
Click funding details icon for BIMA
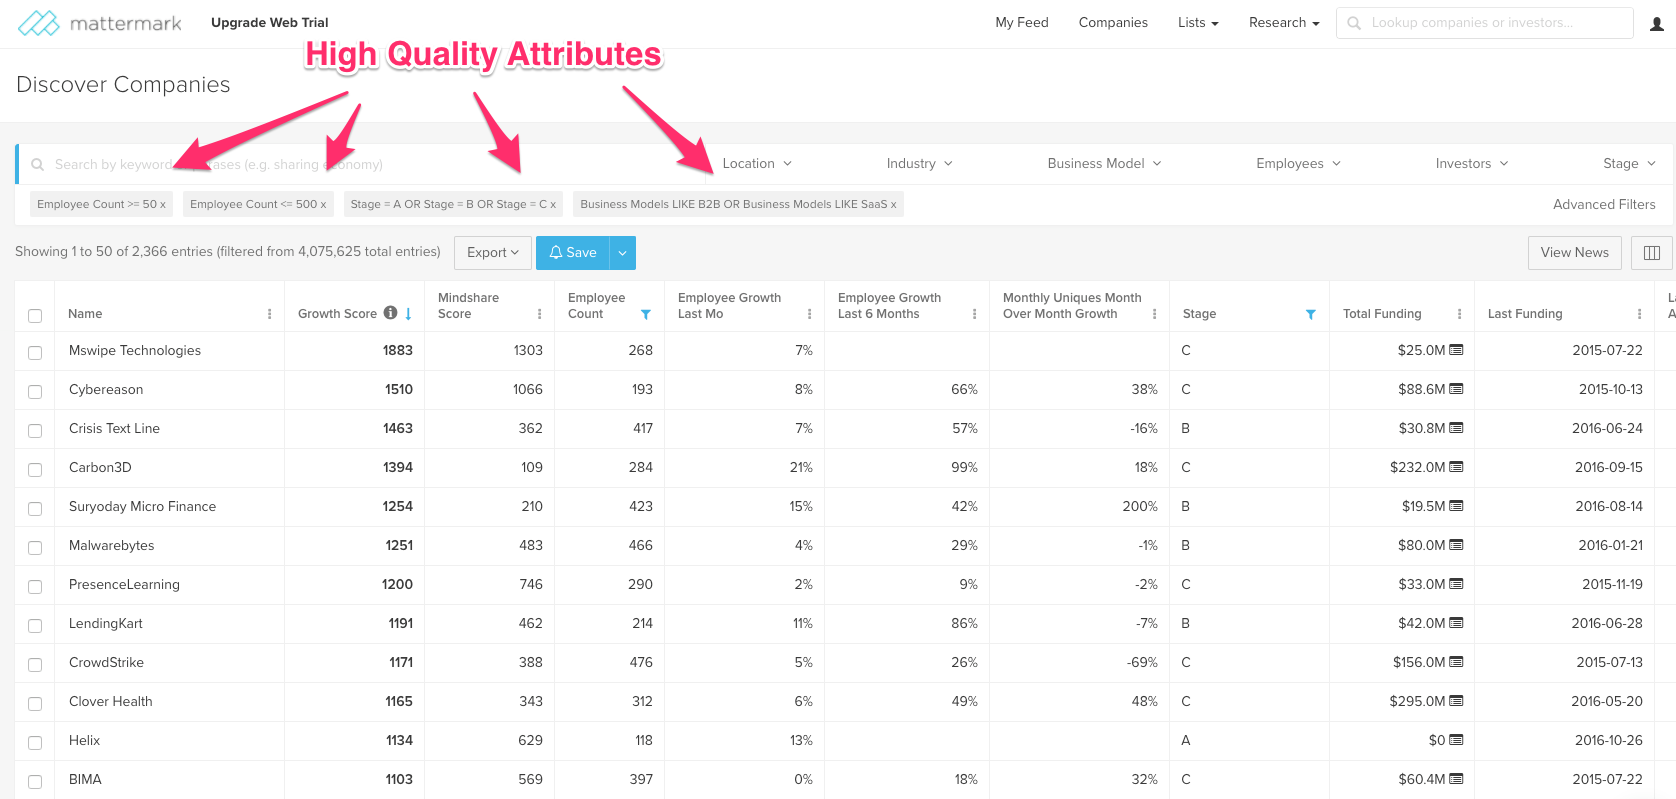click(1456, 779)
